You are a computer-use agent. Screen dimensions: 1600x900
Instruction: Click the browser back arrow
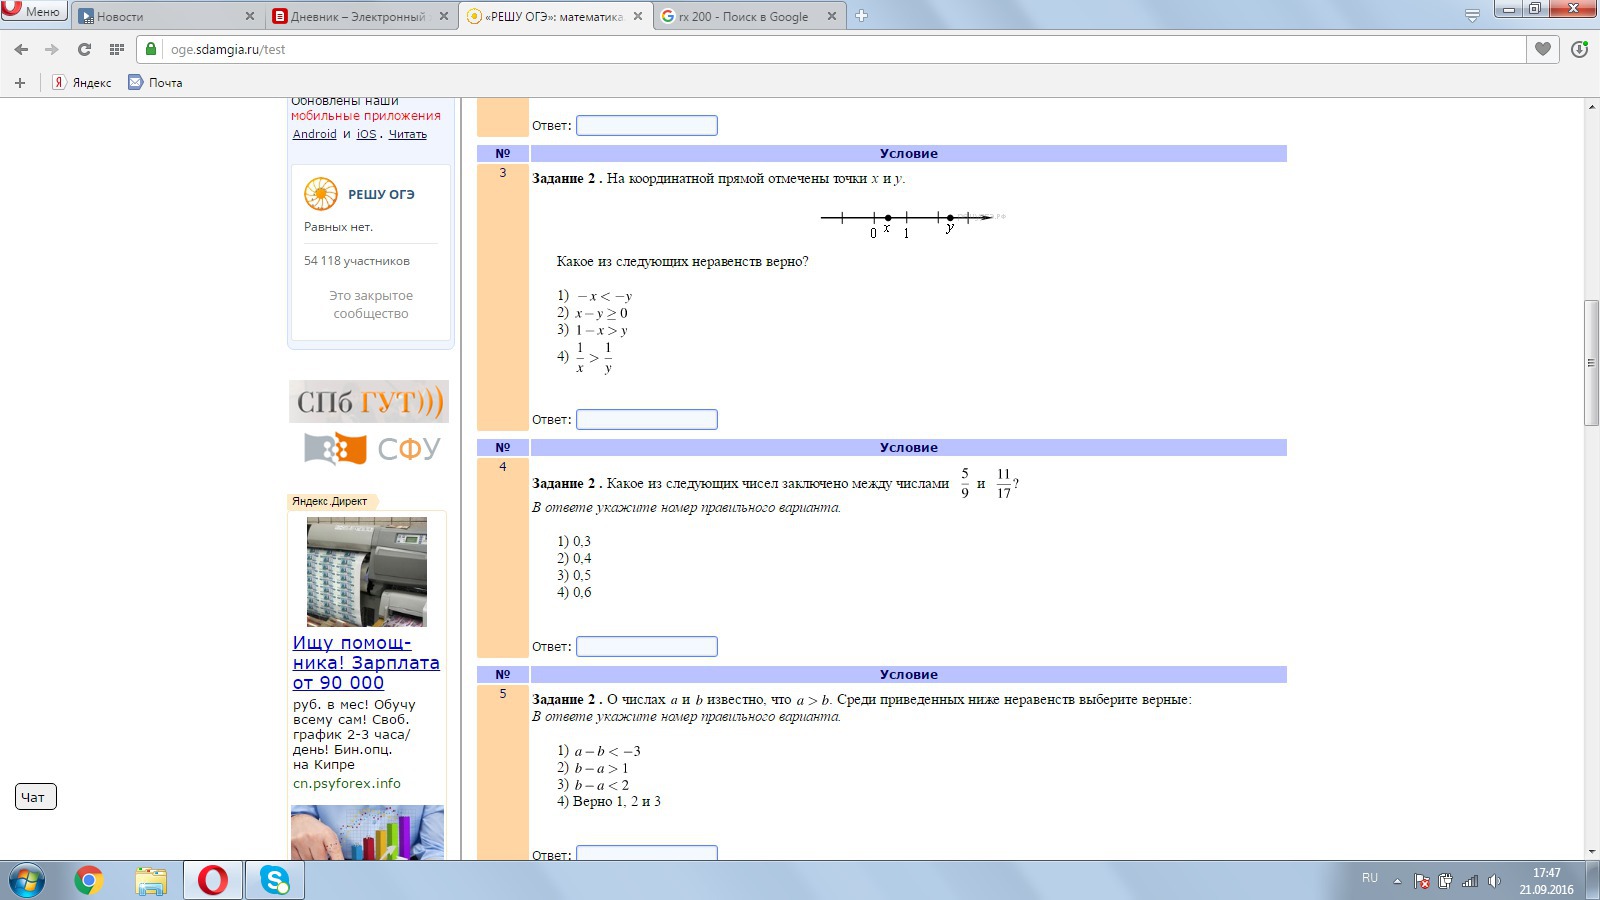21,49
